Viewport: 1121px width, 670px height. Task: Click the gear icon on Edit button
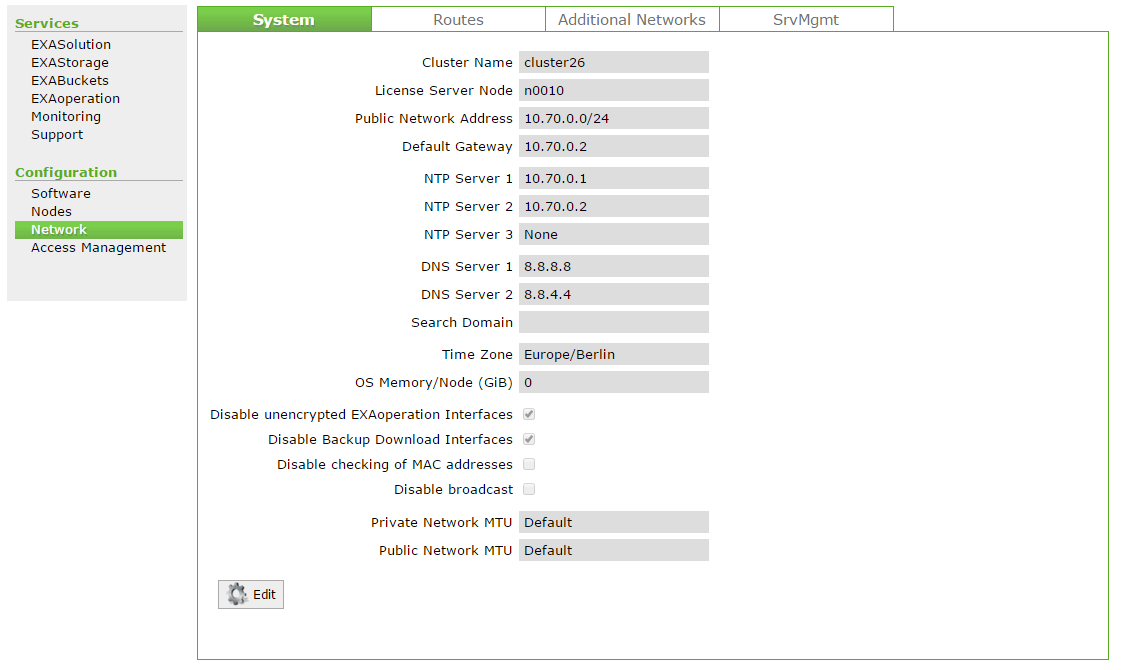(x=237, y=594)
